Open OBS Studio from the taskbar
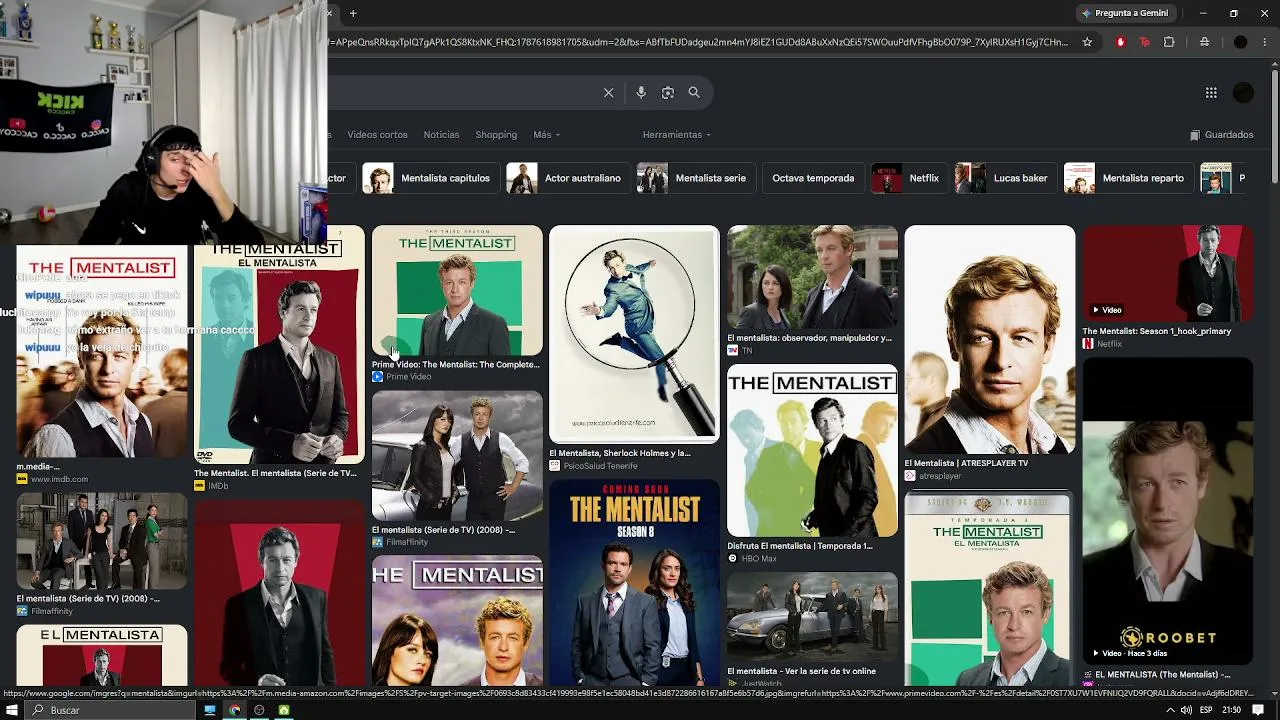The image size is (1280, 720). tap(259, 710)
